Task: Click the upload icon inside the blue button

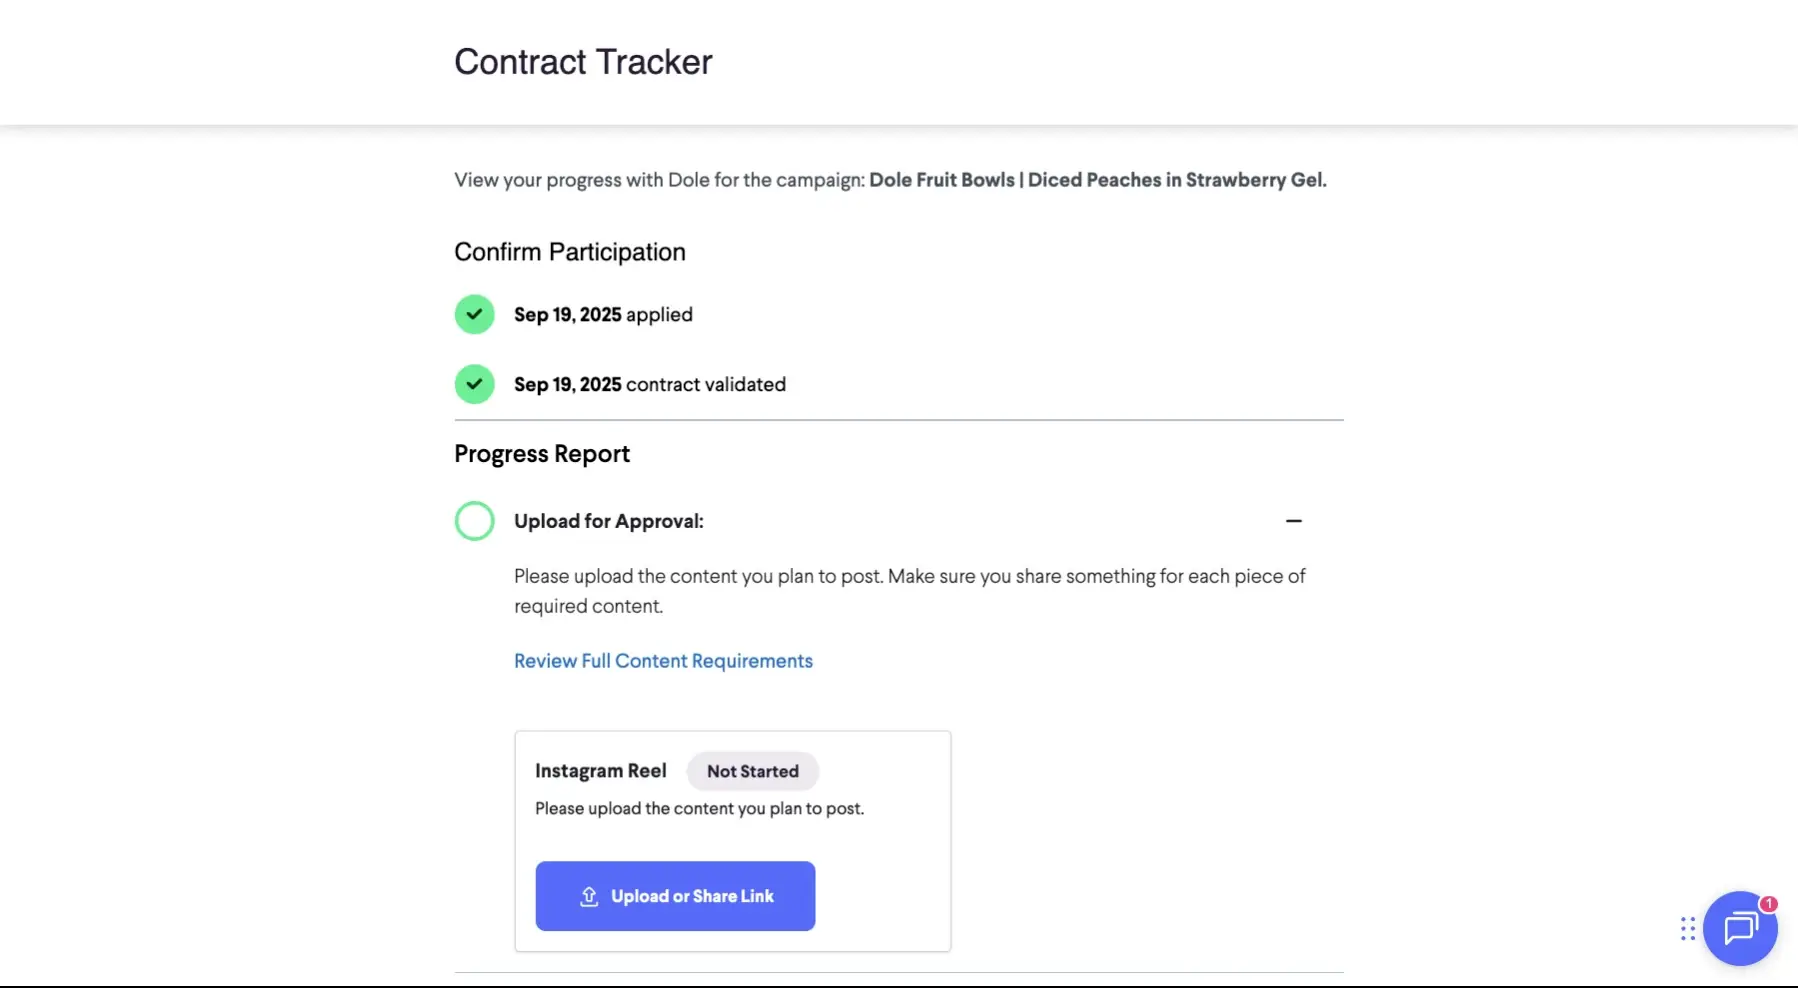Action: [590, 896]
